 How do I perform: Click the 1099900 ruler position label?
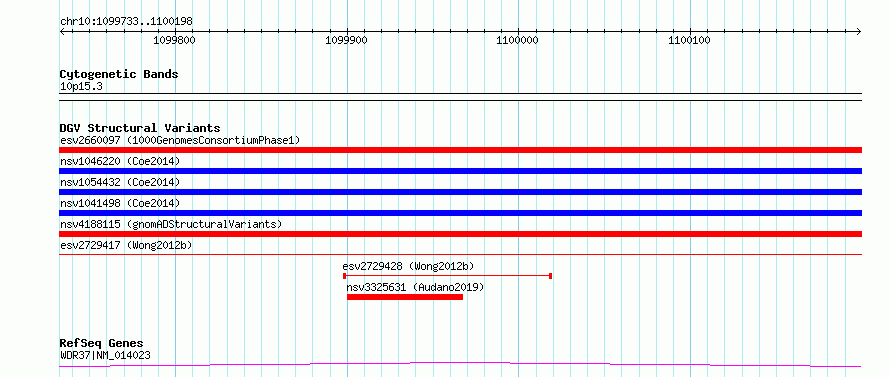(346, 40)
